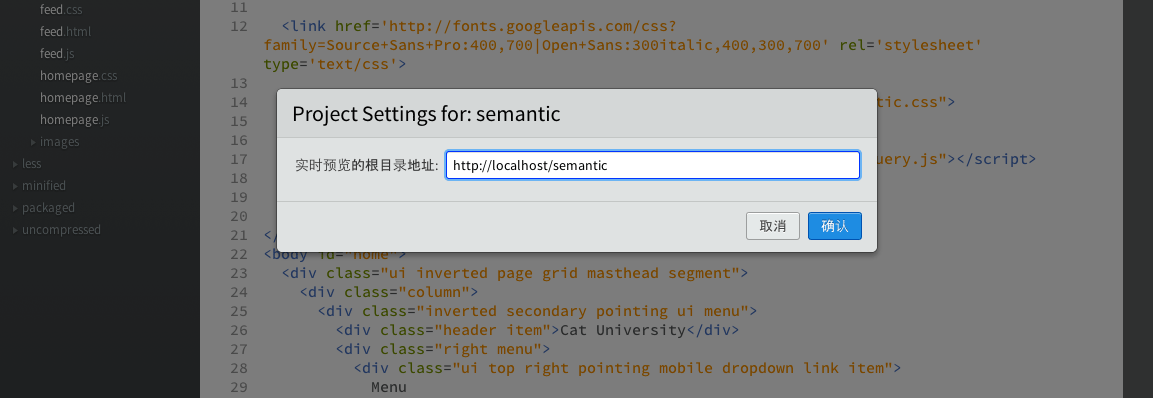The image size is (1153, 398).
Task: Open feed.css in file tree
Action: [62, 10]
